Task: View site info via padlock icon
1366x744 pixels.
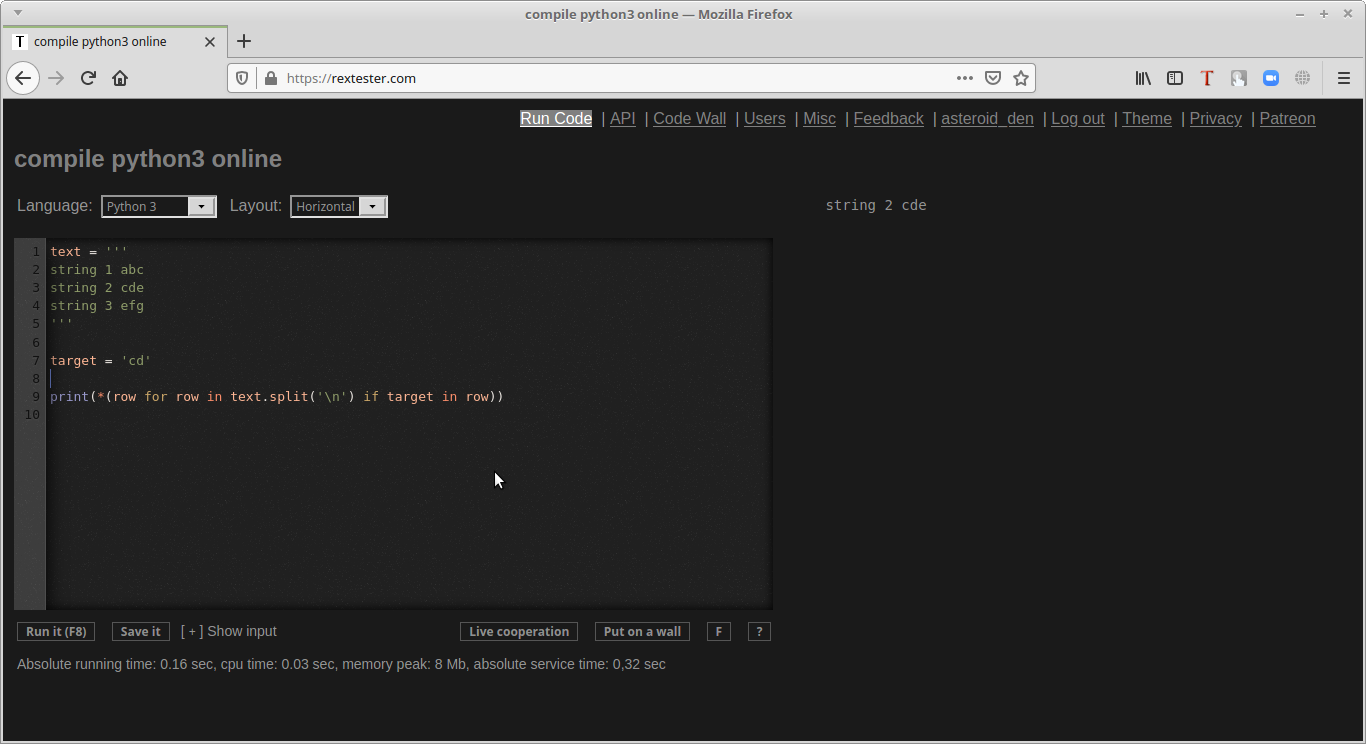Action: point(270,78)
